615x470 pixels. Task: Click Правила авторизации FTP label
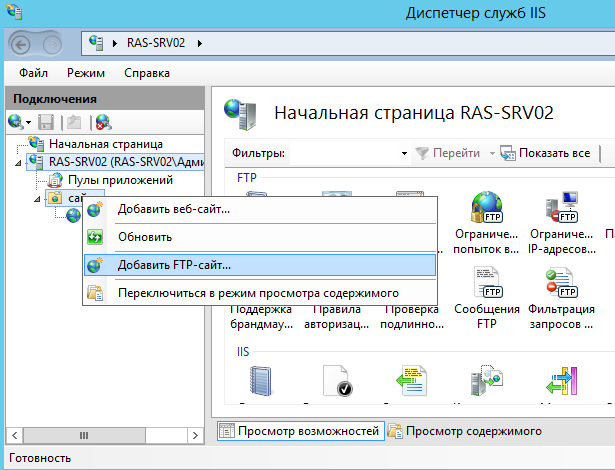[337, 317]
